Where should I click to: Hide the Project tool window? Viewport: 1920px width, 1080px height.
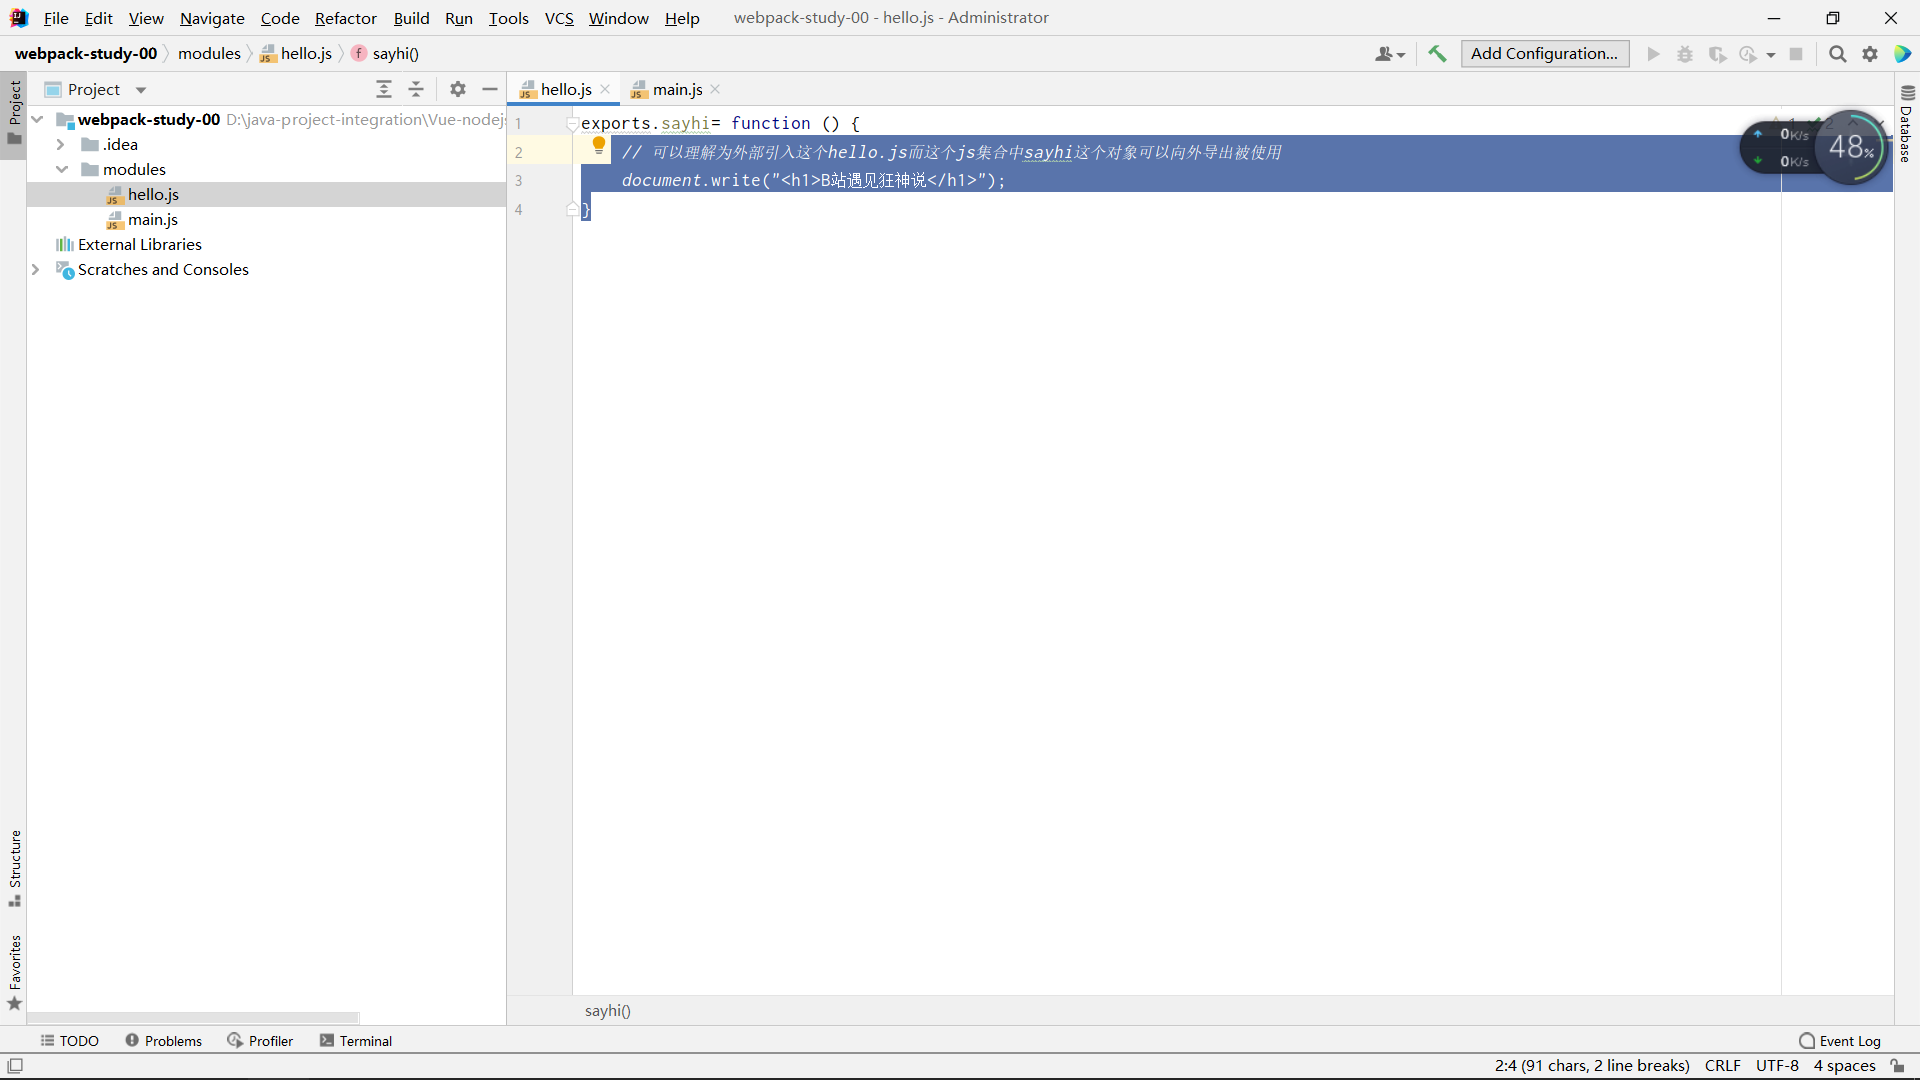490,90
